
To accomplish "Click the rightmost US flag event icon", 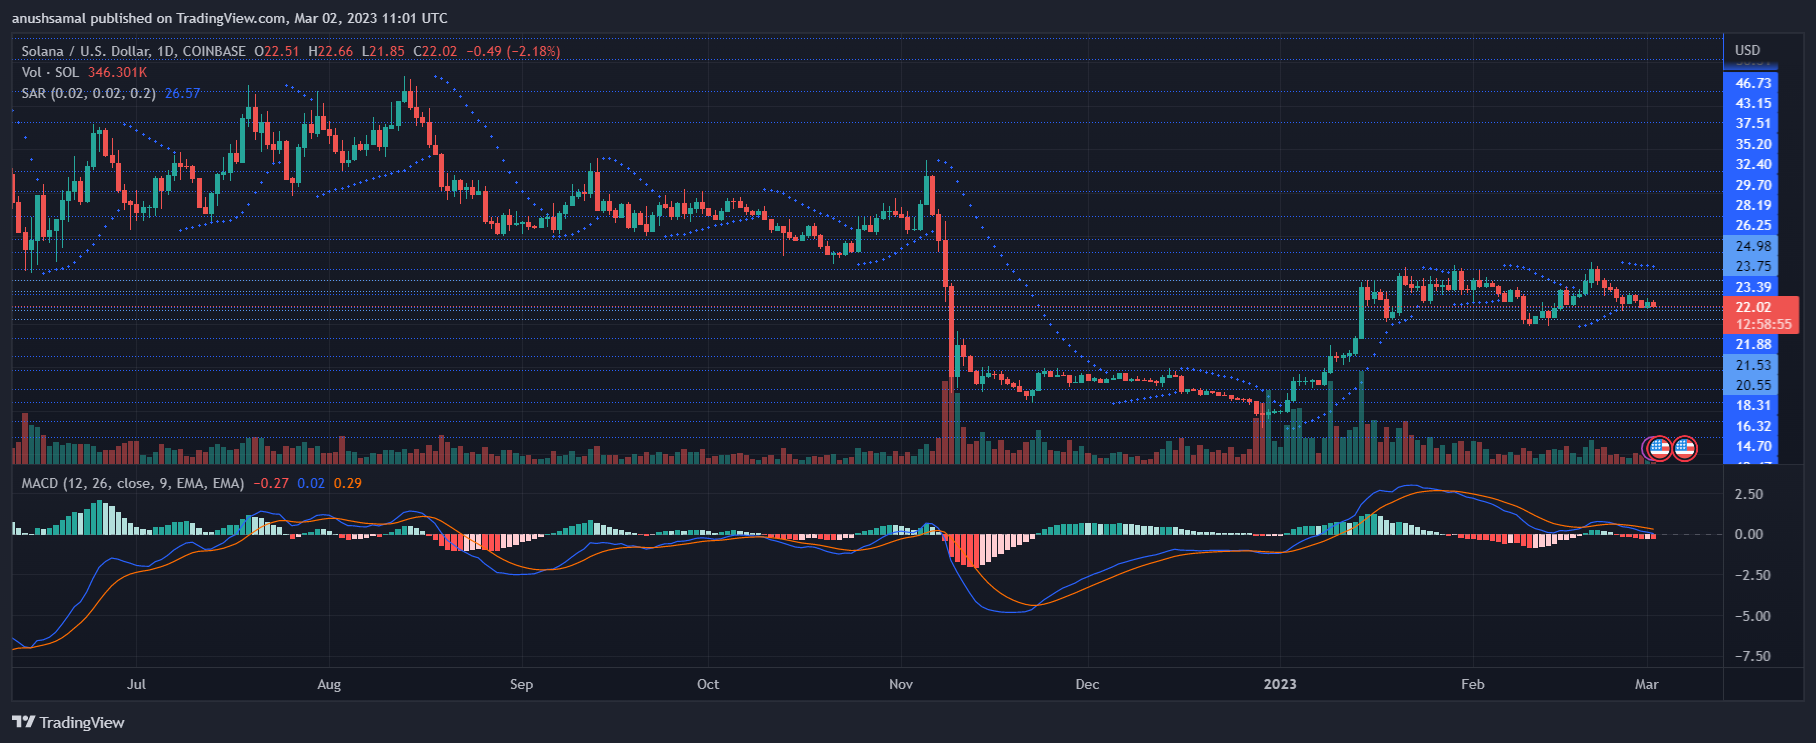I will click(x=1685, y=448).
